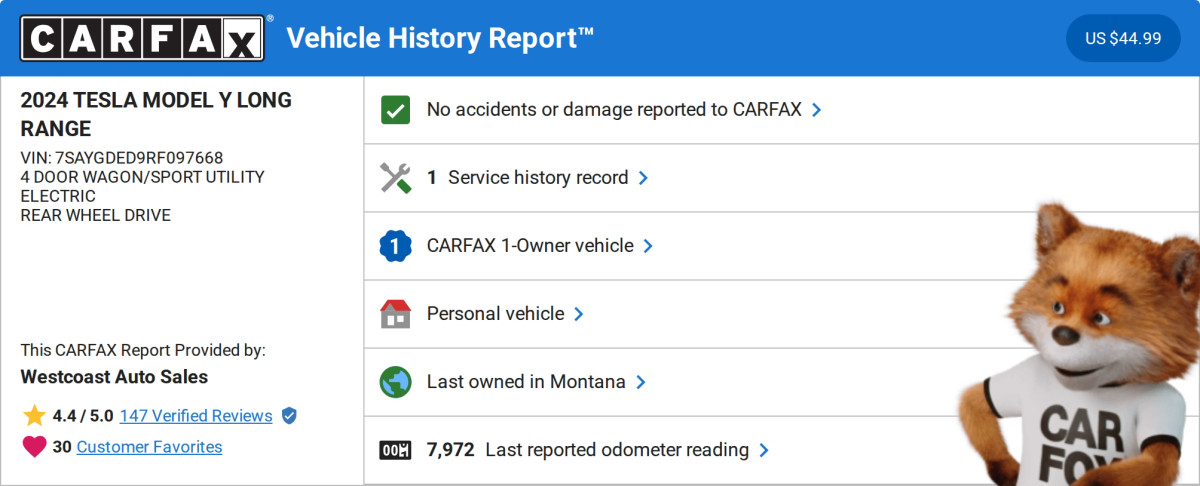Click the globe last owned icon
1200x486 pixels.
[396, 382]
